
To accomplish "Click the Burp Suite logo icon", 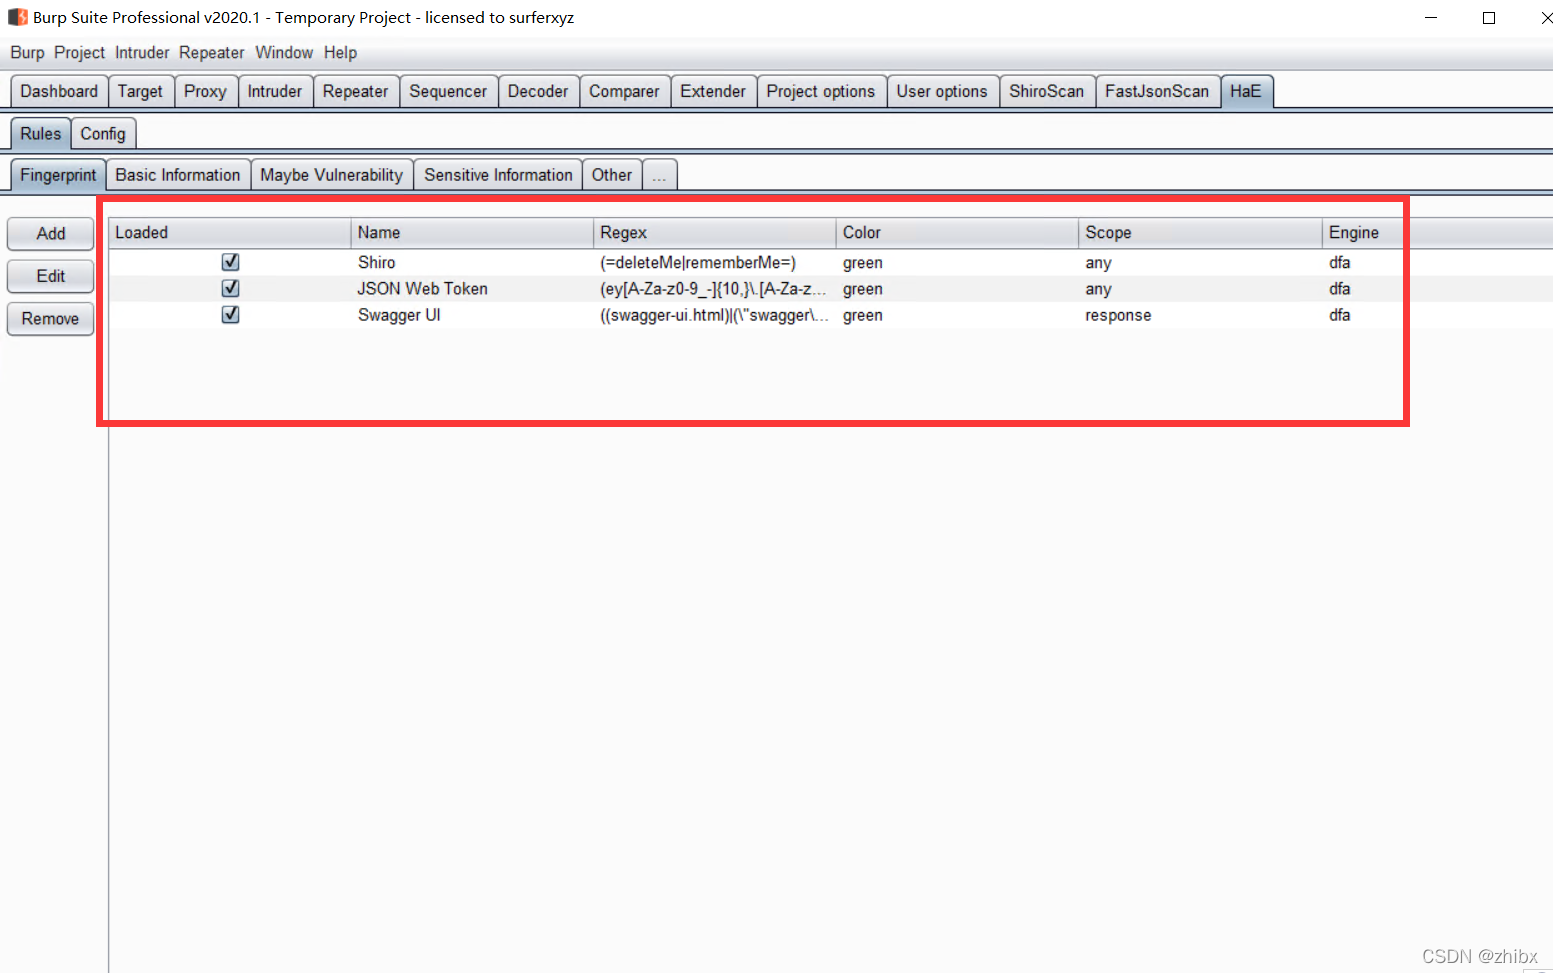I will tap(18, 17).
